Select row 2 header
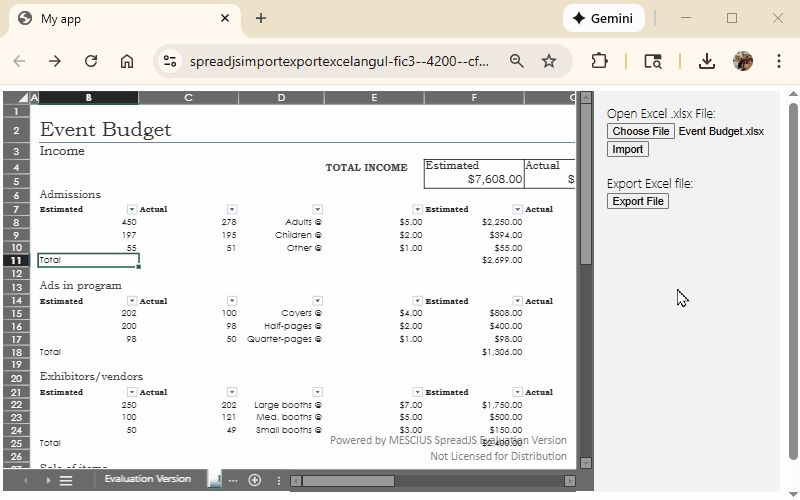The width and height of the screenshot is (800, 500). point(16,131)
